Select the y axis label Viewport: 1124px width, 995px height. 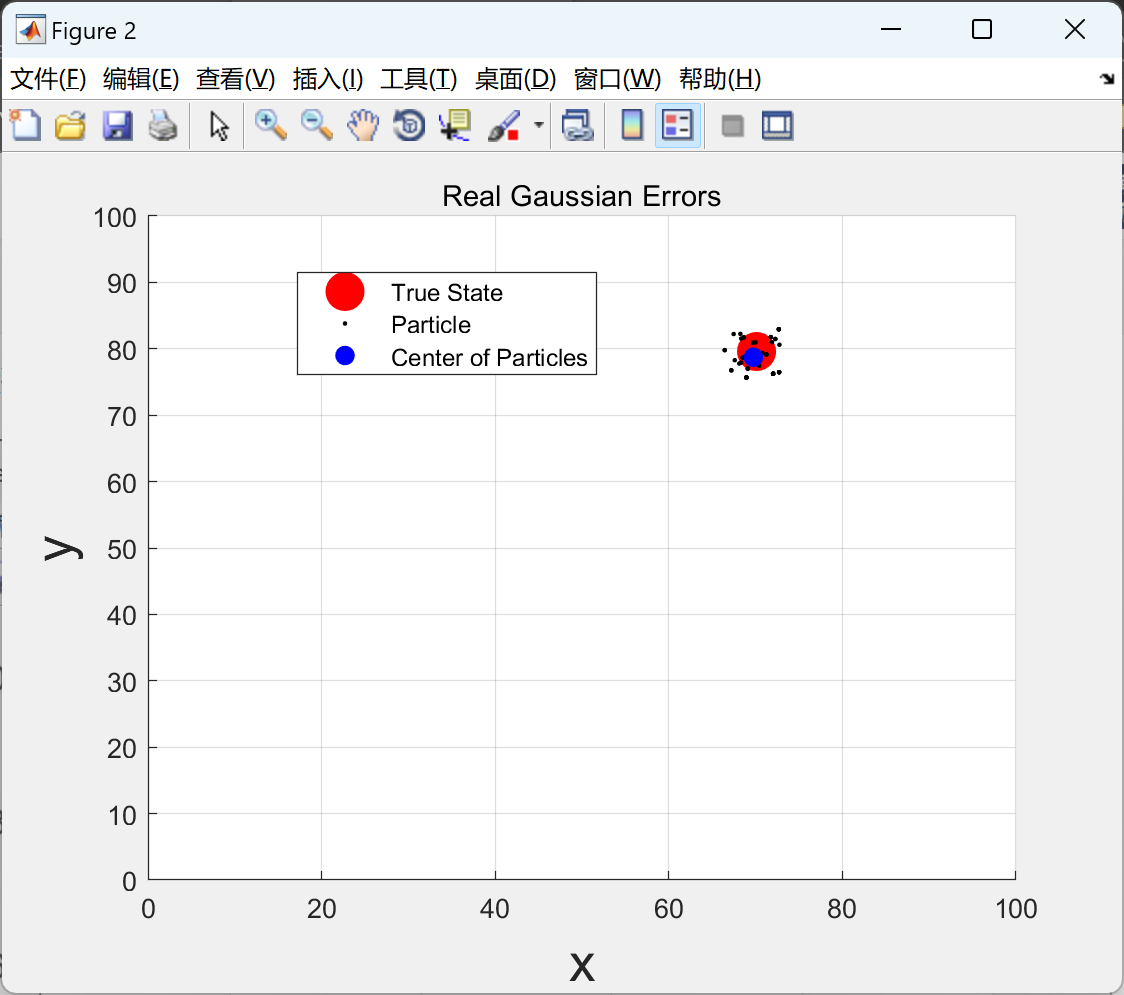pos(62,548)
